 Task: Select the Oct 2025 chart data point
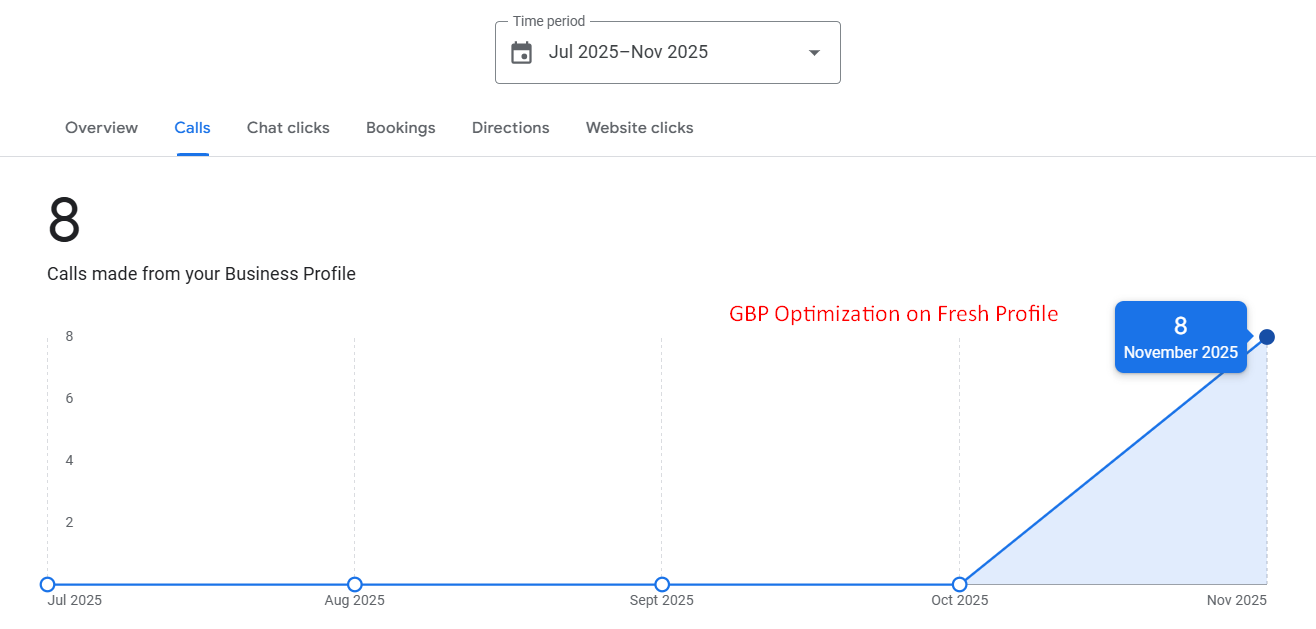pyautogui.click(x=959, y=584)
